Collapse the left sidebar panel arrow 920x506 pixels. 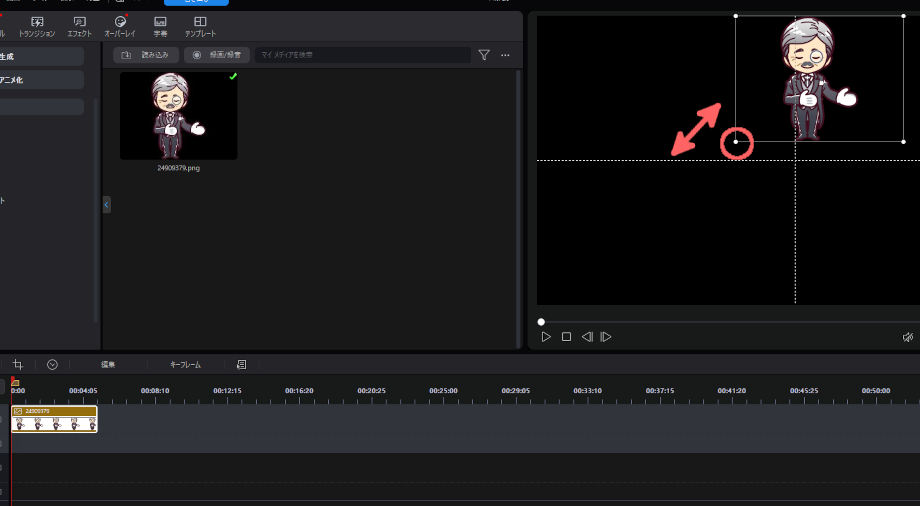pos(107,204)
